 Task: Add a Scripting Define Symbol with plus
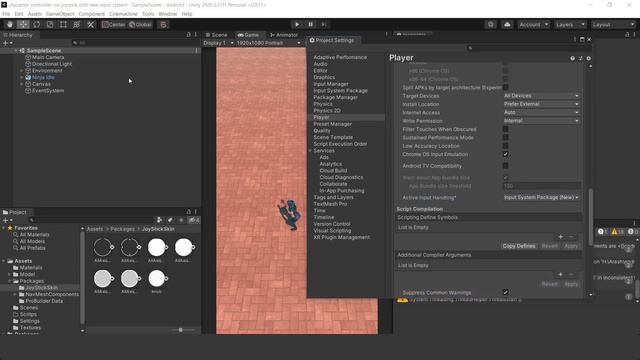click(560, 237)
